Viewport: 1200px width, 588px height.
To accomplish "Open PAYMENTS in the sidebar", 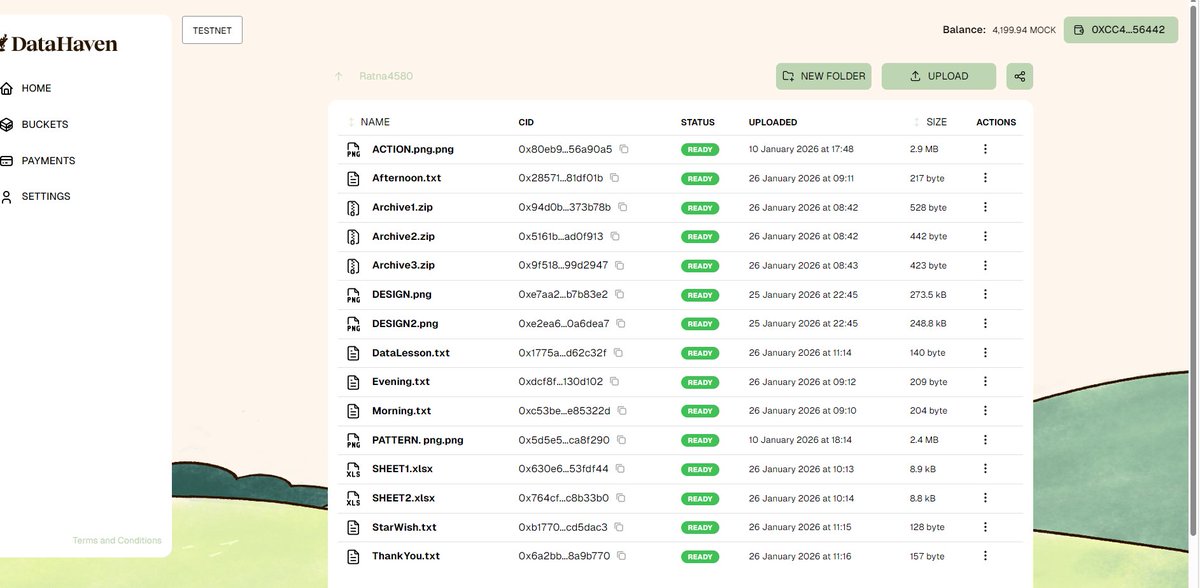I will (x=38, y=160).
